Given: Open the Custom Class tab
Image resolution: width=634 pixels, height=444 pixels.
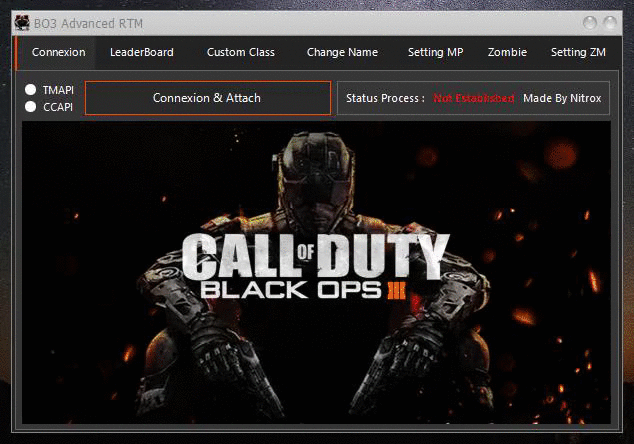Looking at the screenshot, I should pyautogui.click(x=241, y=53).
